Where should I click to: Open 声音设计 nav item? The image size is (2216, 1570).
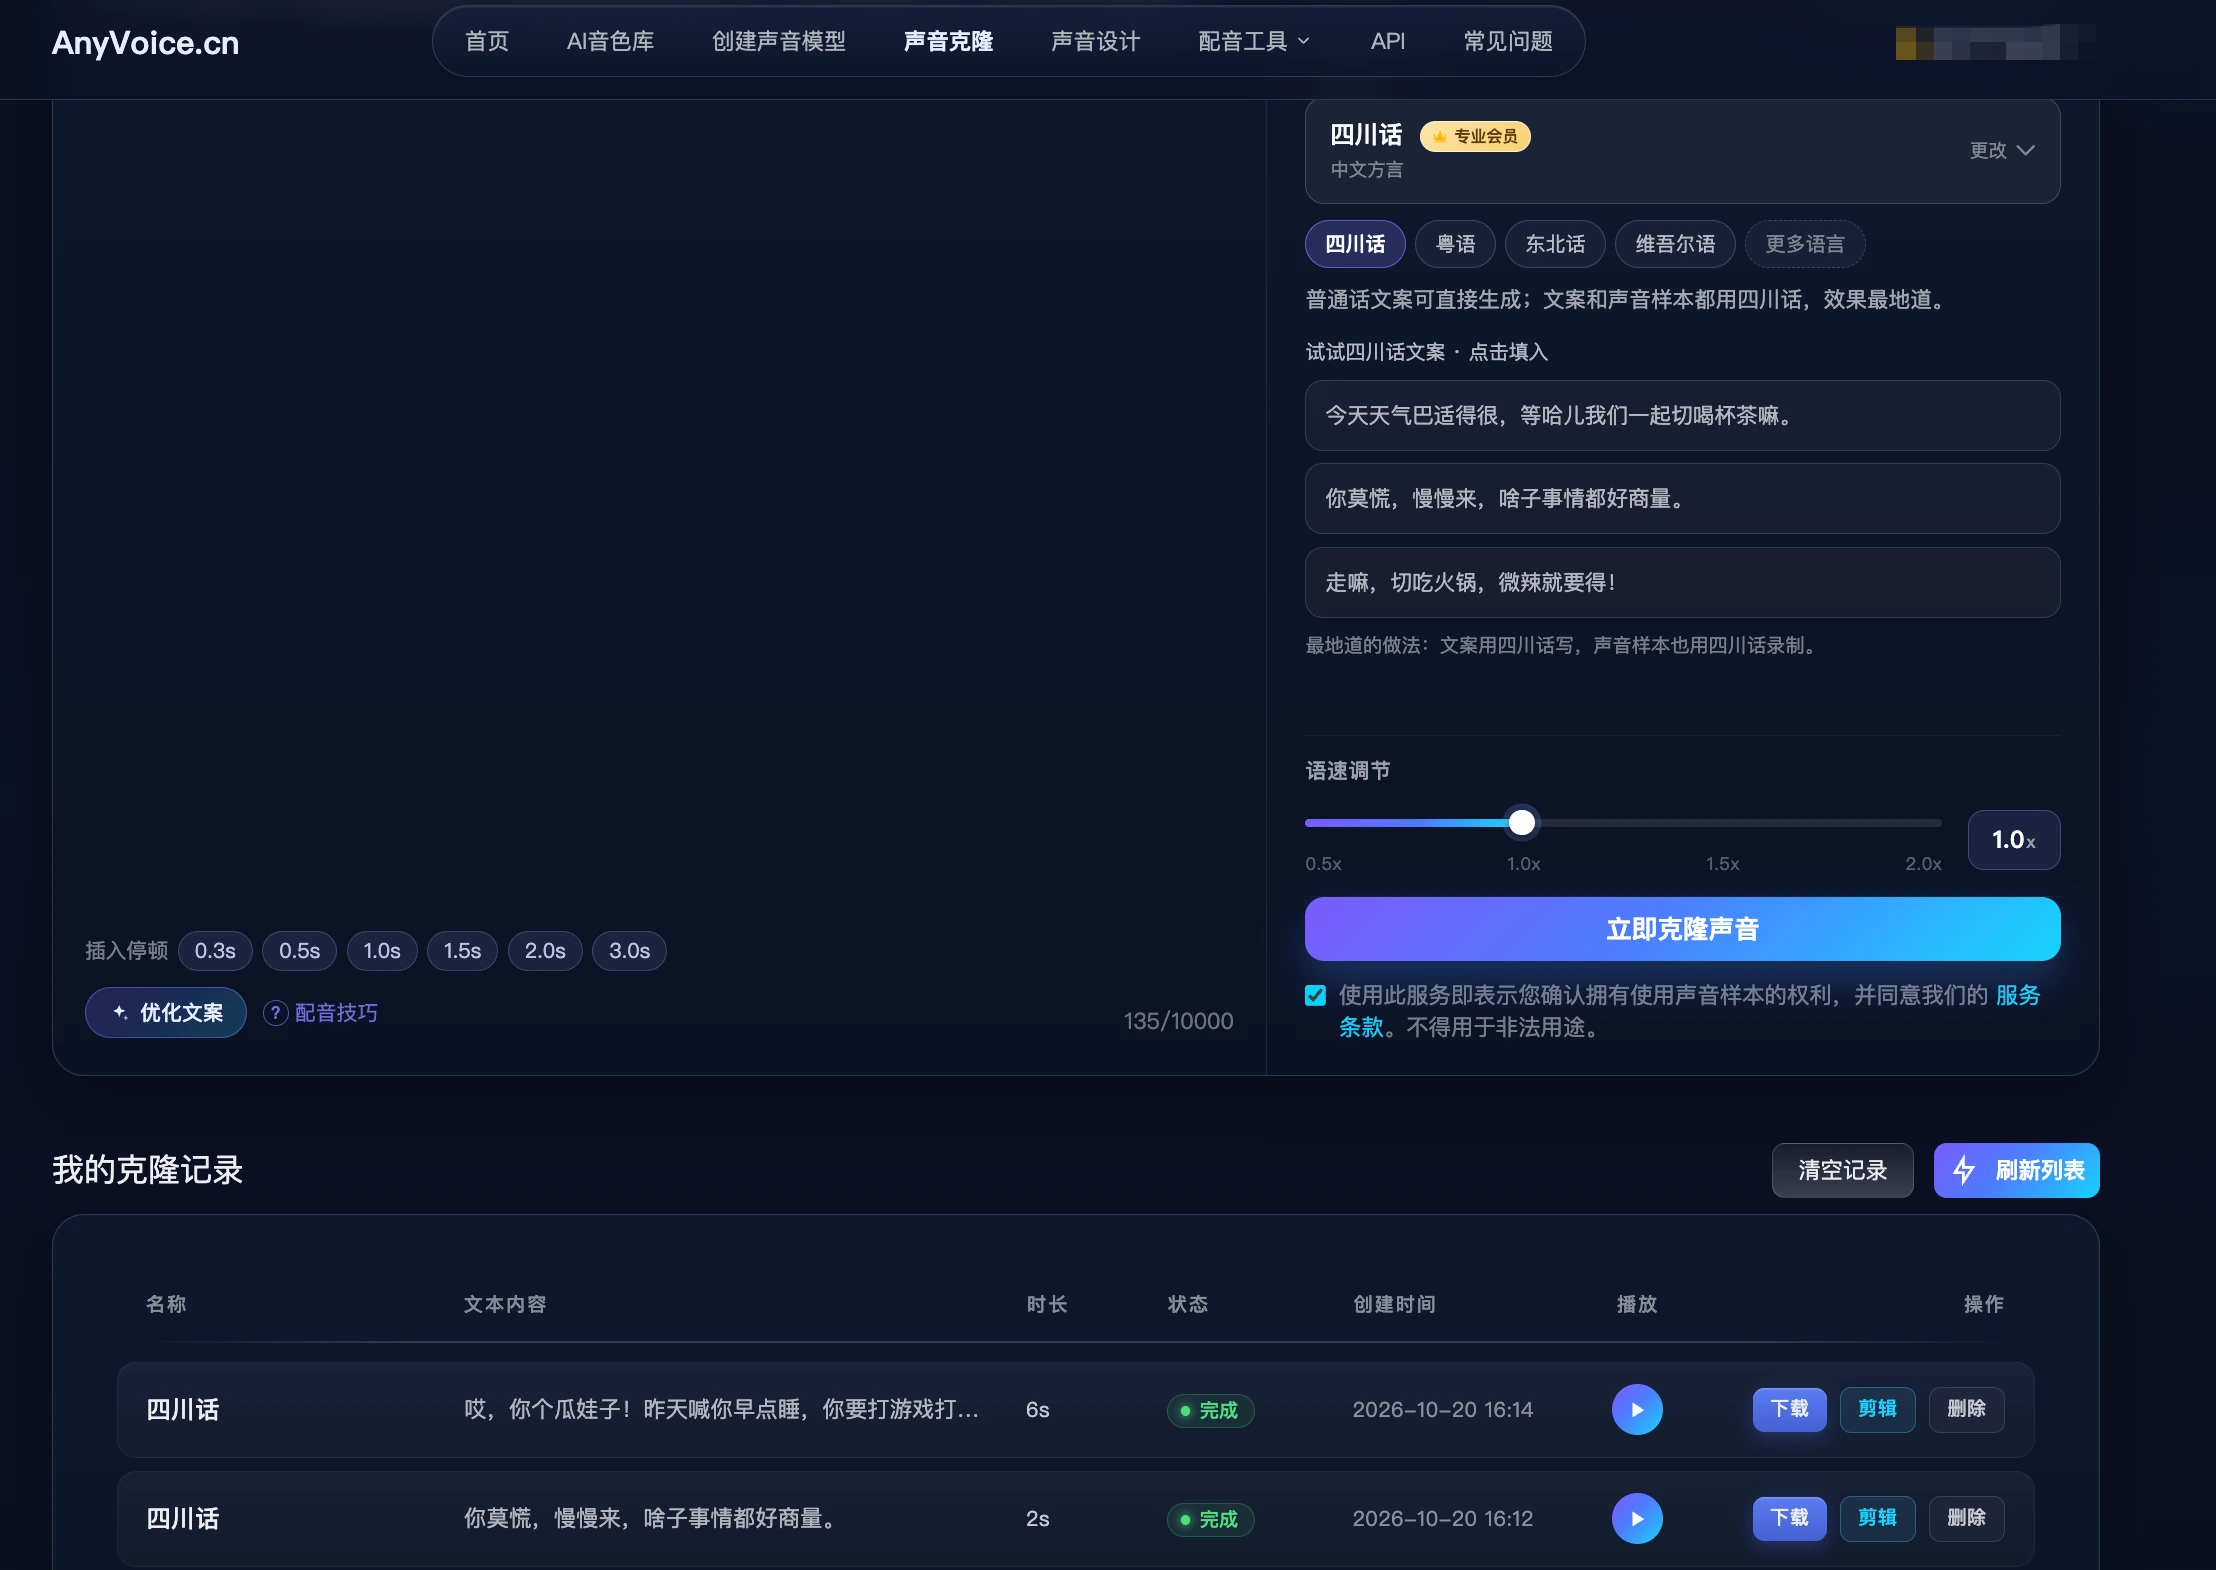pos(1095,41)
